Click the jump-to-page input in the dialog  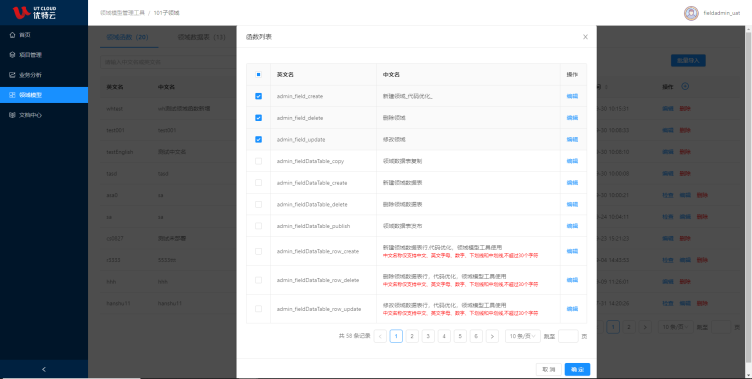(568, 336)
